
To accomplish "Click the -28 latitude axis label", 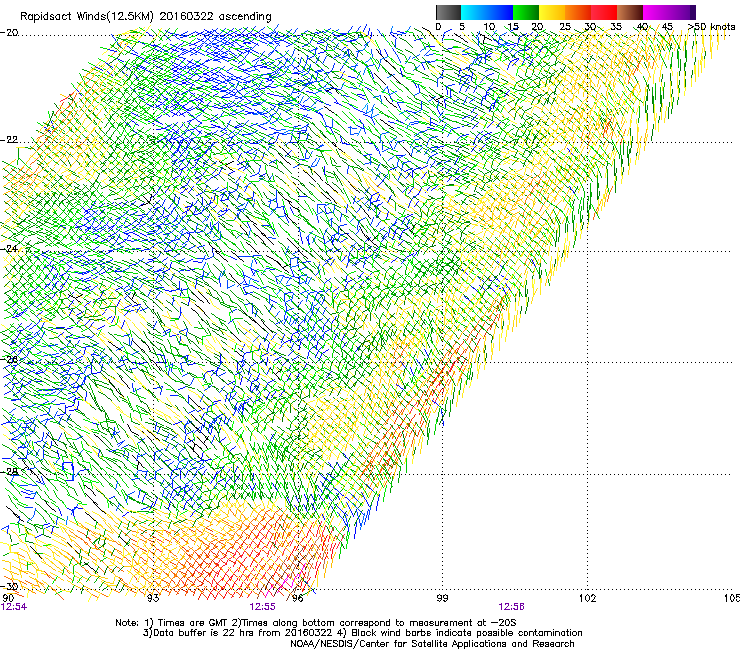I will coord(9,471).
